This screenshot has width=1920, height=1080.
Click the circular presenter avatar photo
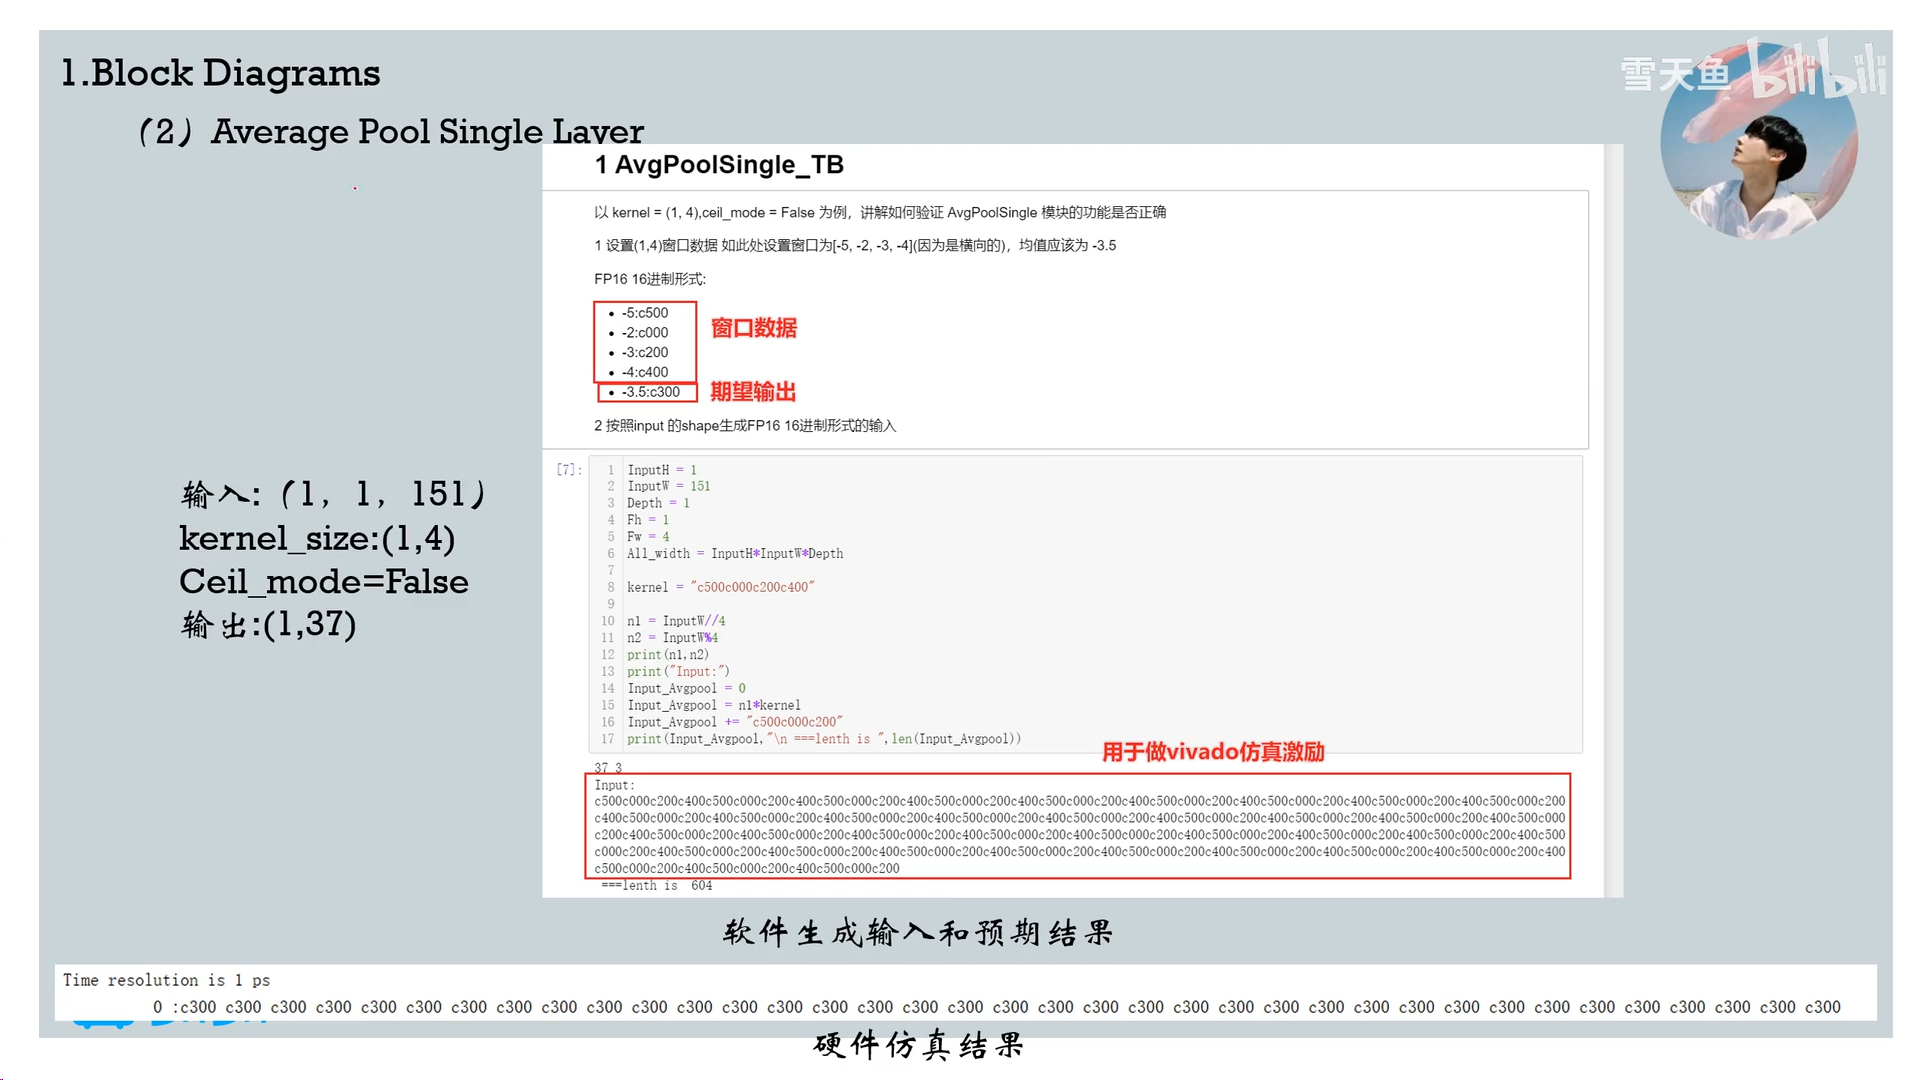1758,150
